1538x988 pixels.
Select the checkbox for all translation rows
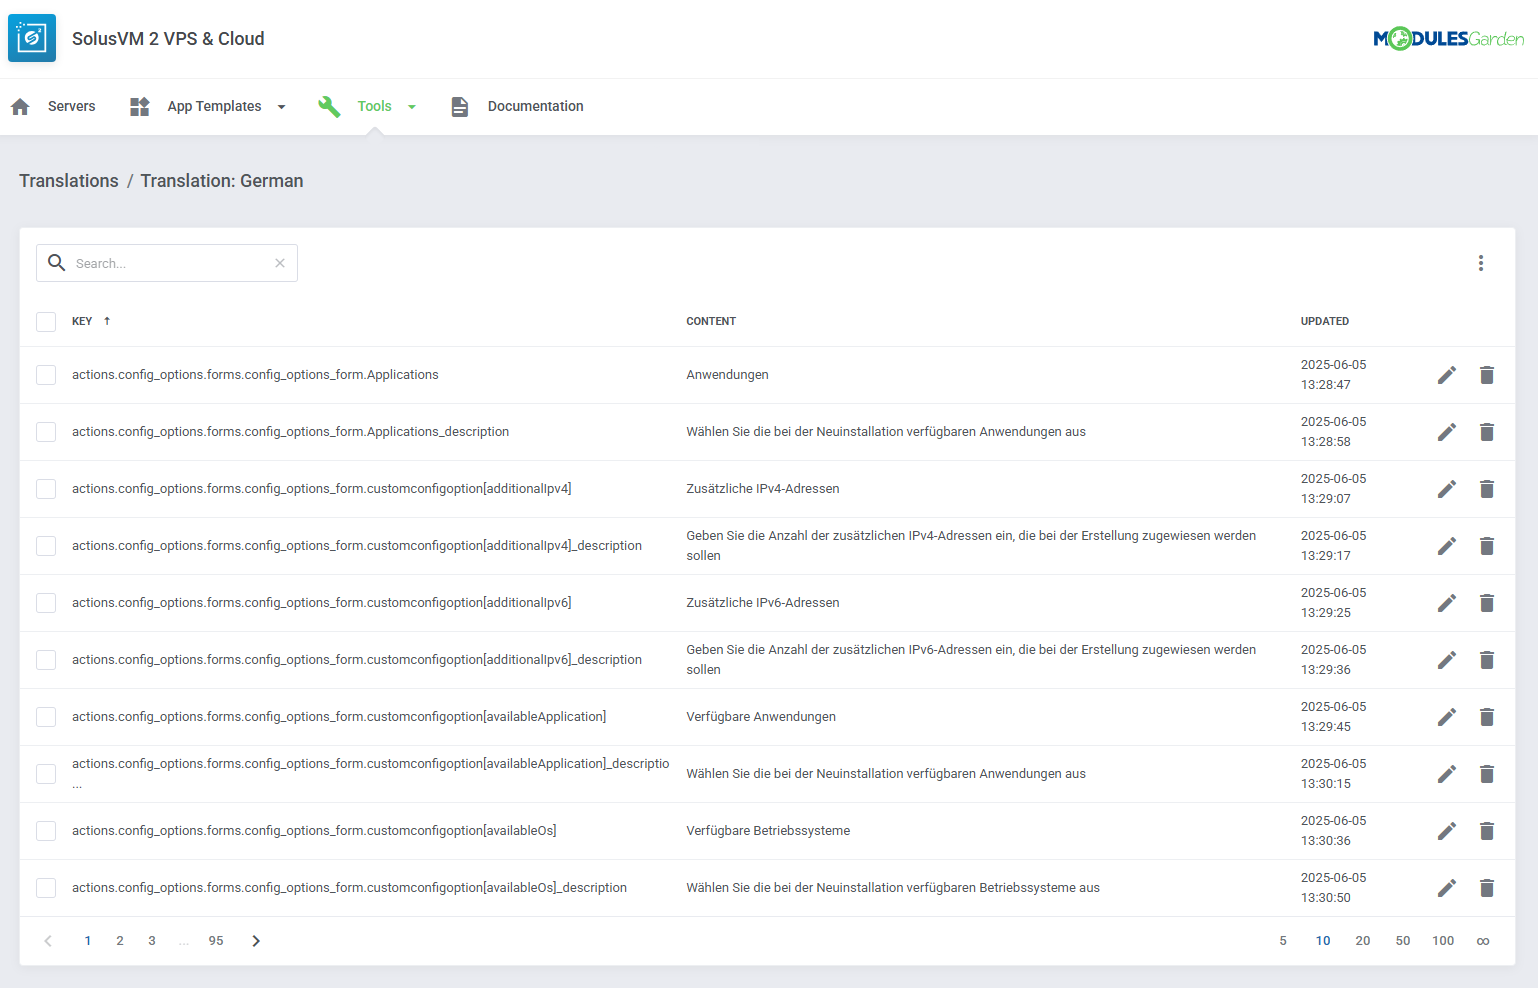pyautogui.click(x=46, y=322)
